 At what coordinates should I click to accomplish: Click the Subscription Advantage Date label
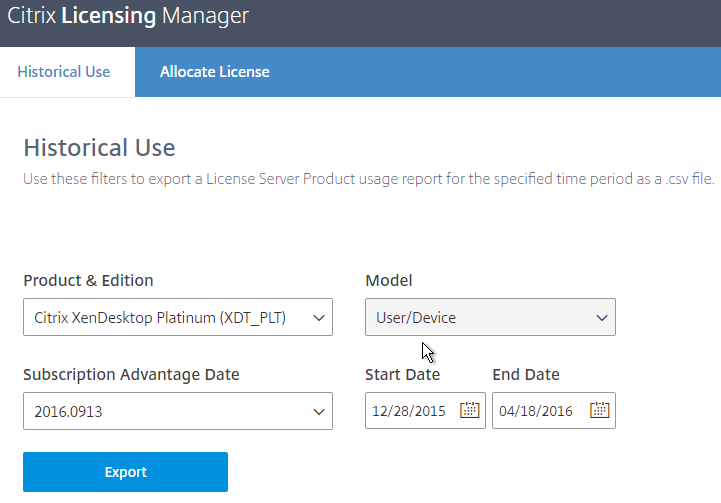(x=131, y=375)
